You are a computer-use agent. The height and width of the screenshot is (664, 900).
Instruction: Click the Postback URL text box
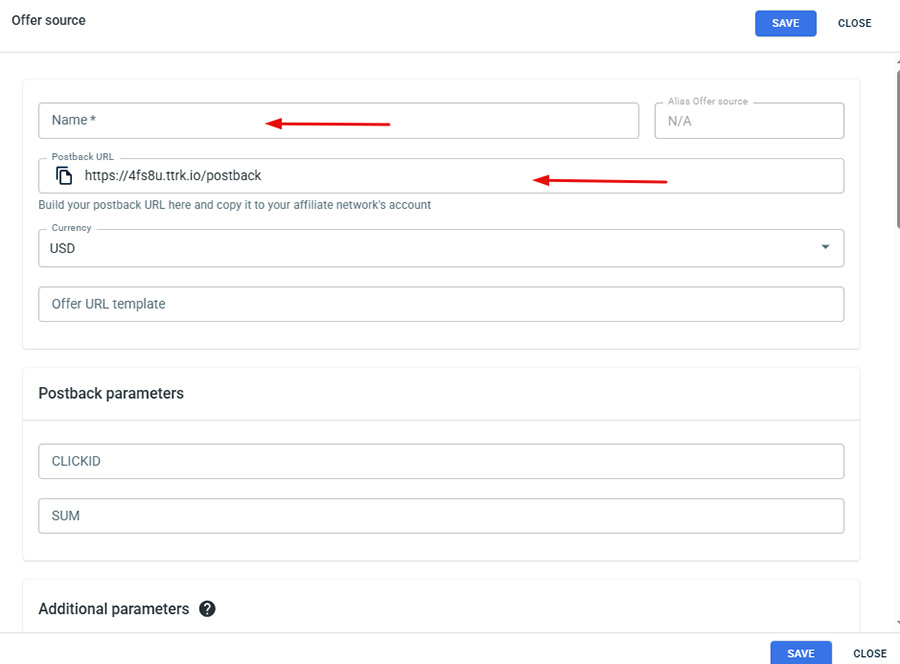tap(450, 176)
